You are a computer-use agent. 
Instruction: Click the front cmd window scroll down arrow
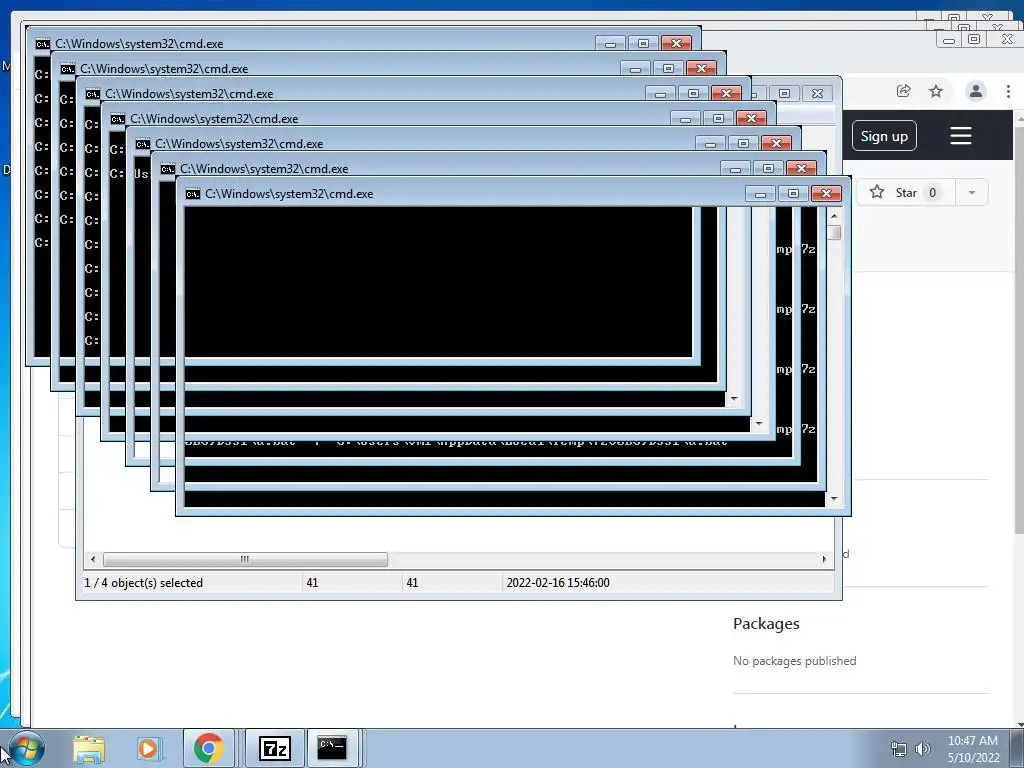point(834,499)
